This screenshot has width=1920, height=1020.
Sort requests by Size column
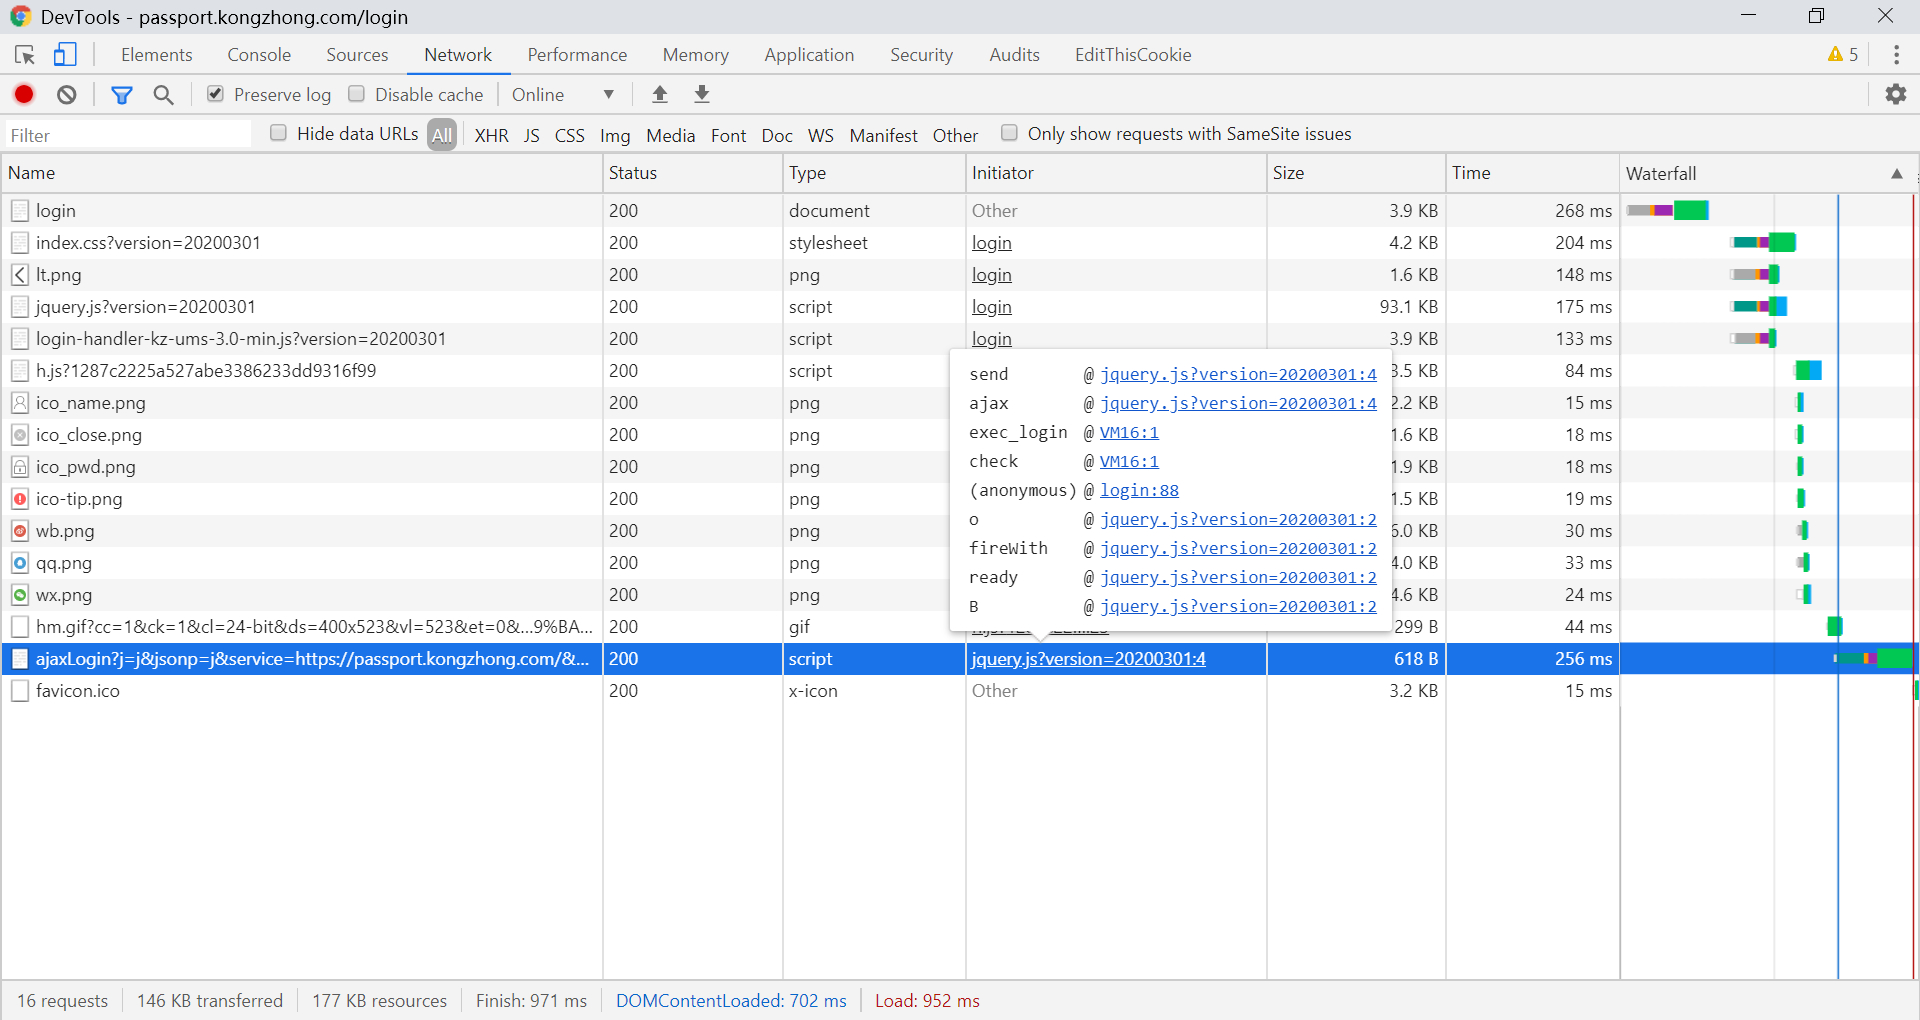(1356, 173)
